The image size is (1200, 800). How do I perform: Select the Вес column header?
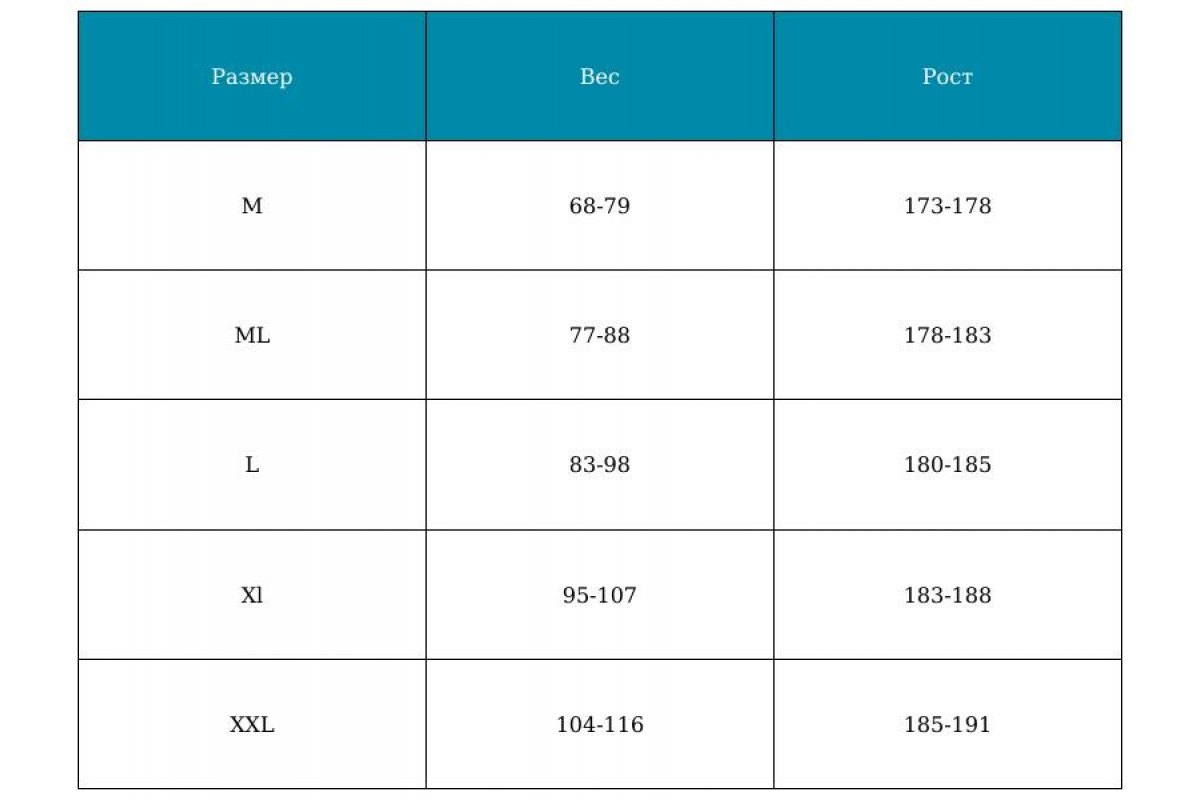(x=600, y=77)
